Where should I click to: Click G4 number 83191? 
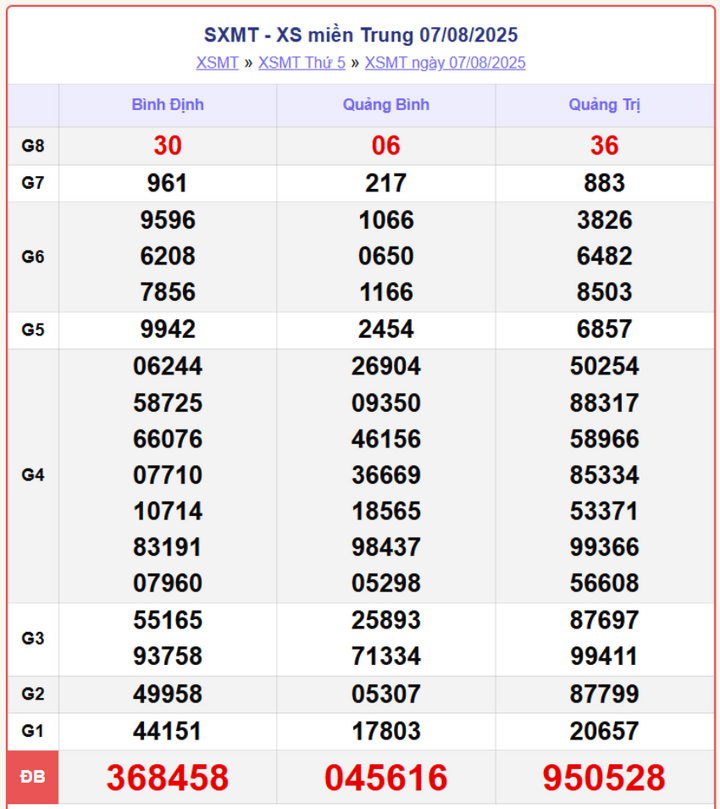coord(168,547)
